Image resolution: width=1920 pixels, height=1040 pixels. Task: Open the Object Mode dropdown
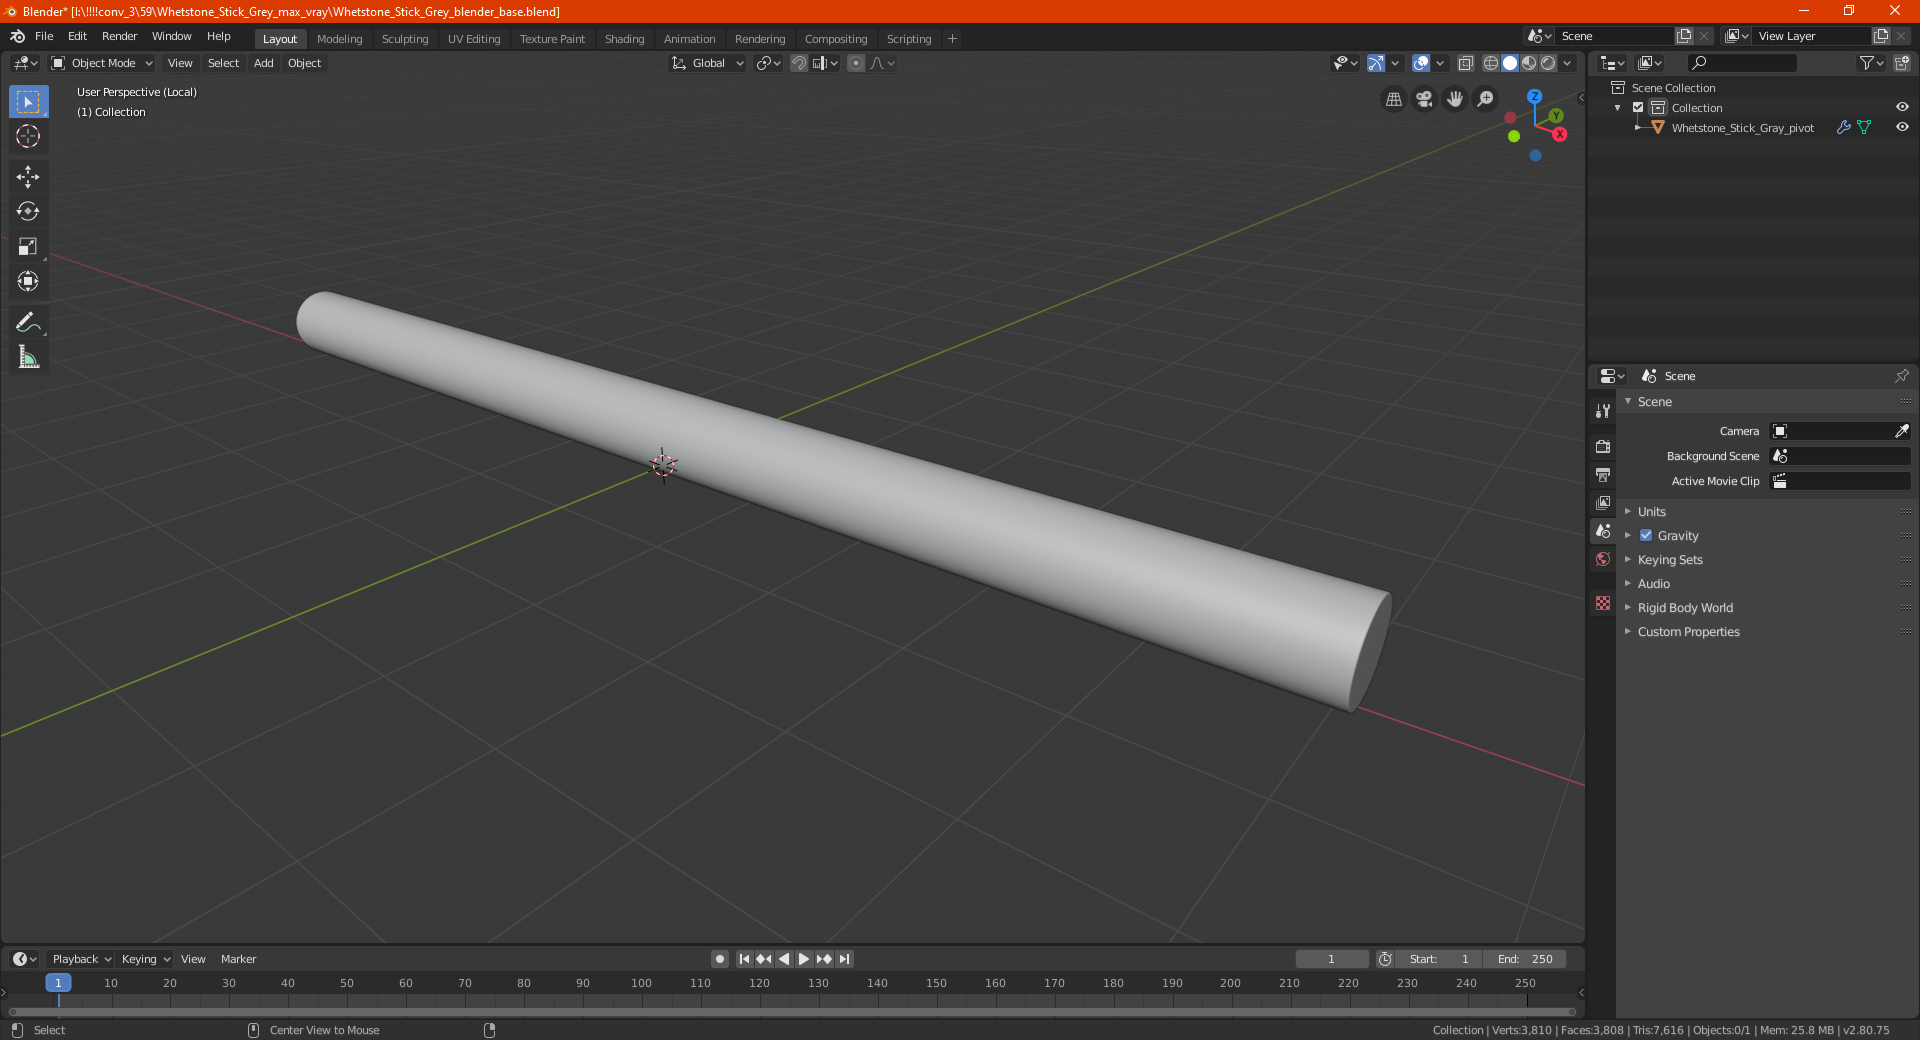coord(102,63)
